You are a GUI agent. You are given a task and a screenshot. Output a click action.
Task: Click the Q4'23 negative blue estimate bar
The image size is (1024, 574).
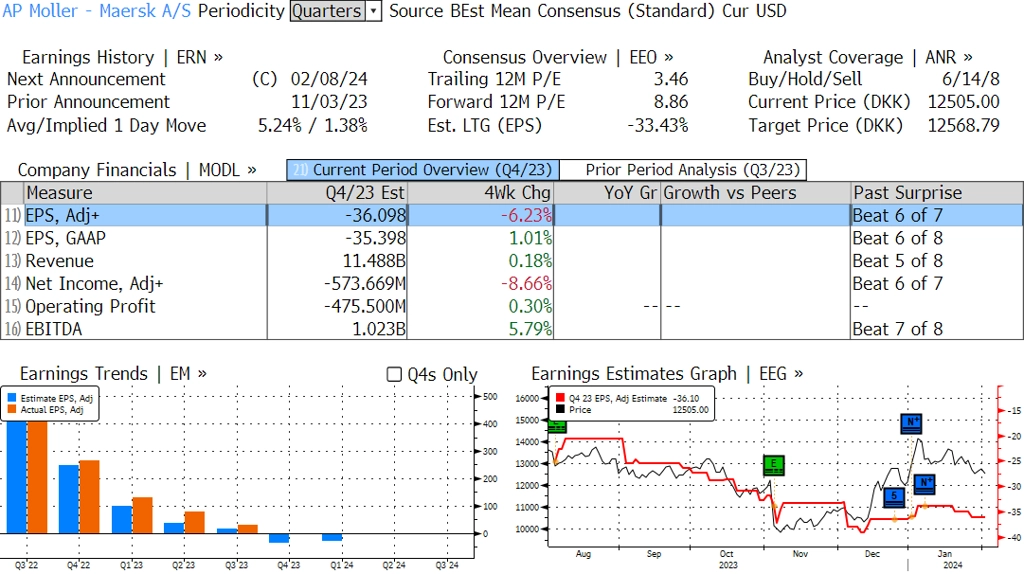coord(280,538)
